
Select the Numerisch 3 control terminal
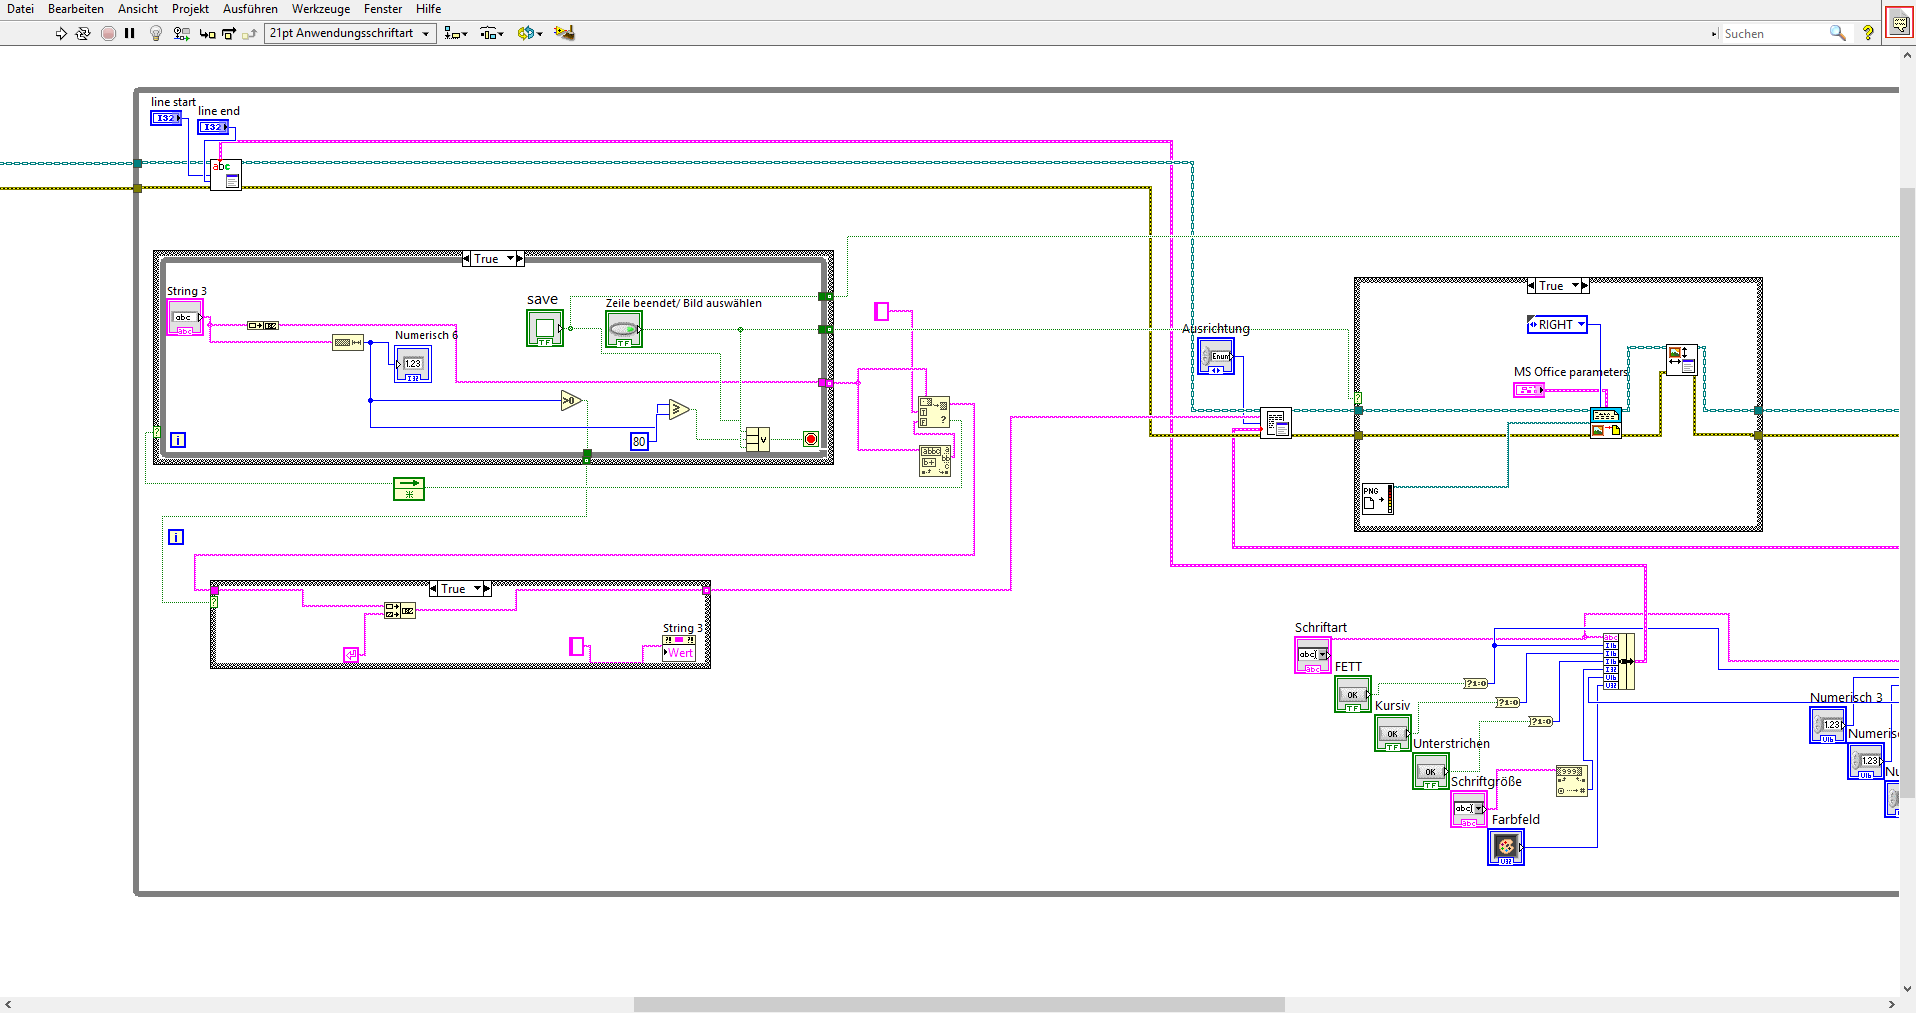coord(1828,725)
